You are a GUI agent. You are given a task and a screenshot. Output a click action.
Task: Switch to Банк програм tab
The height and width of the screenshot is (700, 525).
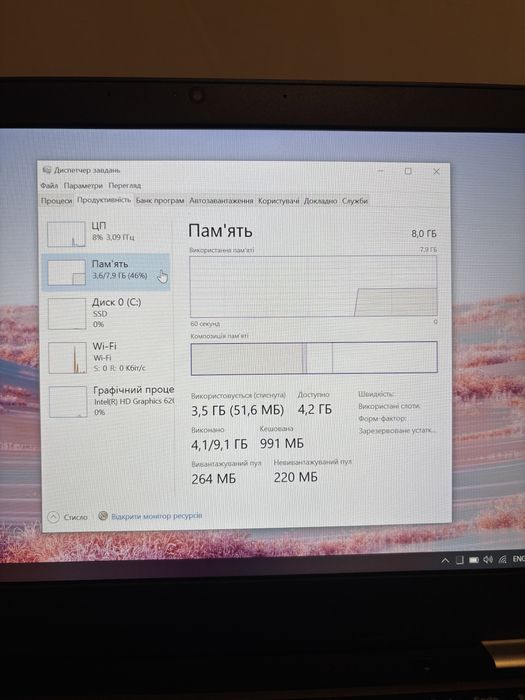[160, 201]
